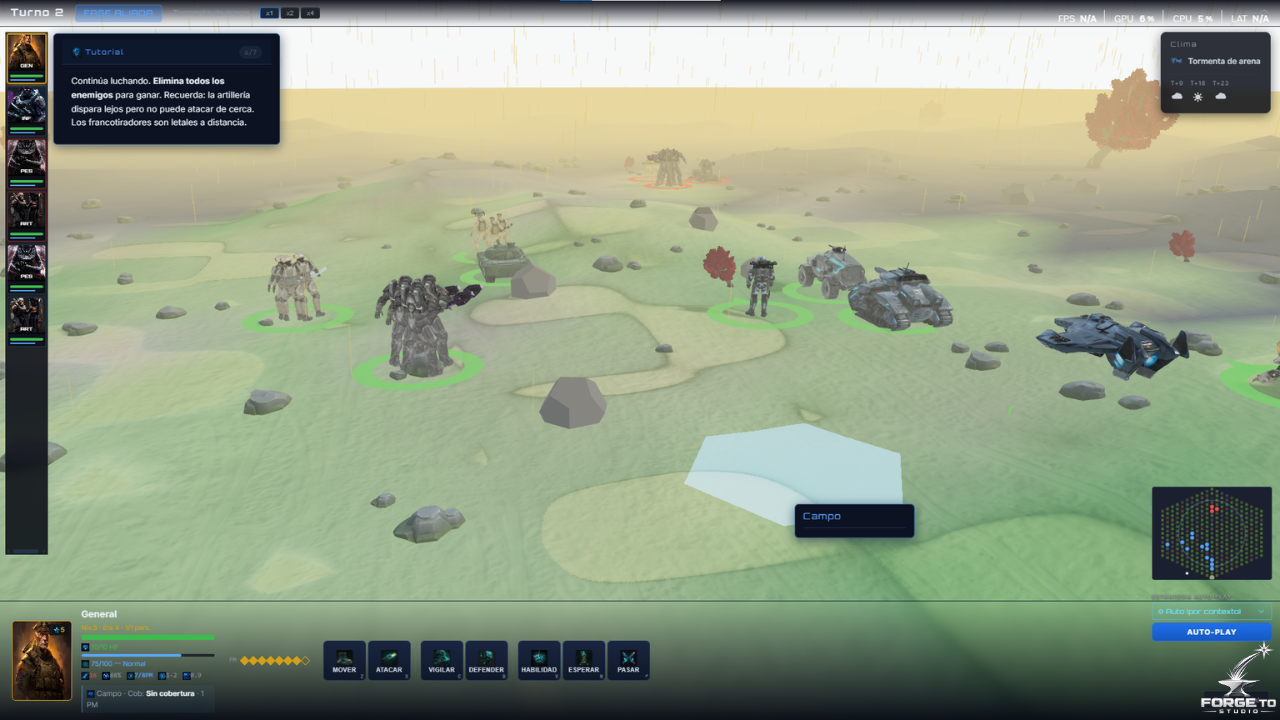The width and height of the screenshot is (1280, 720).
Task: Click the Tutorial panel title
Action: click(104, 52)
